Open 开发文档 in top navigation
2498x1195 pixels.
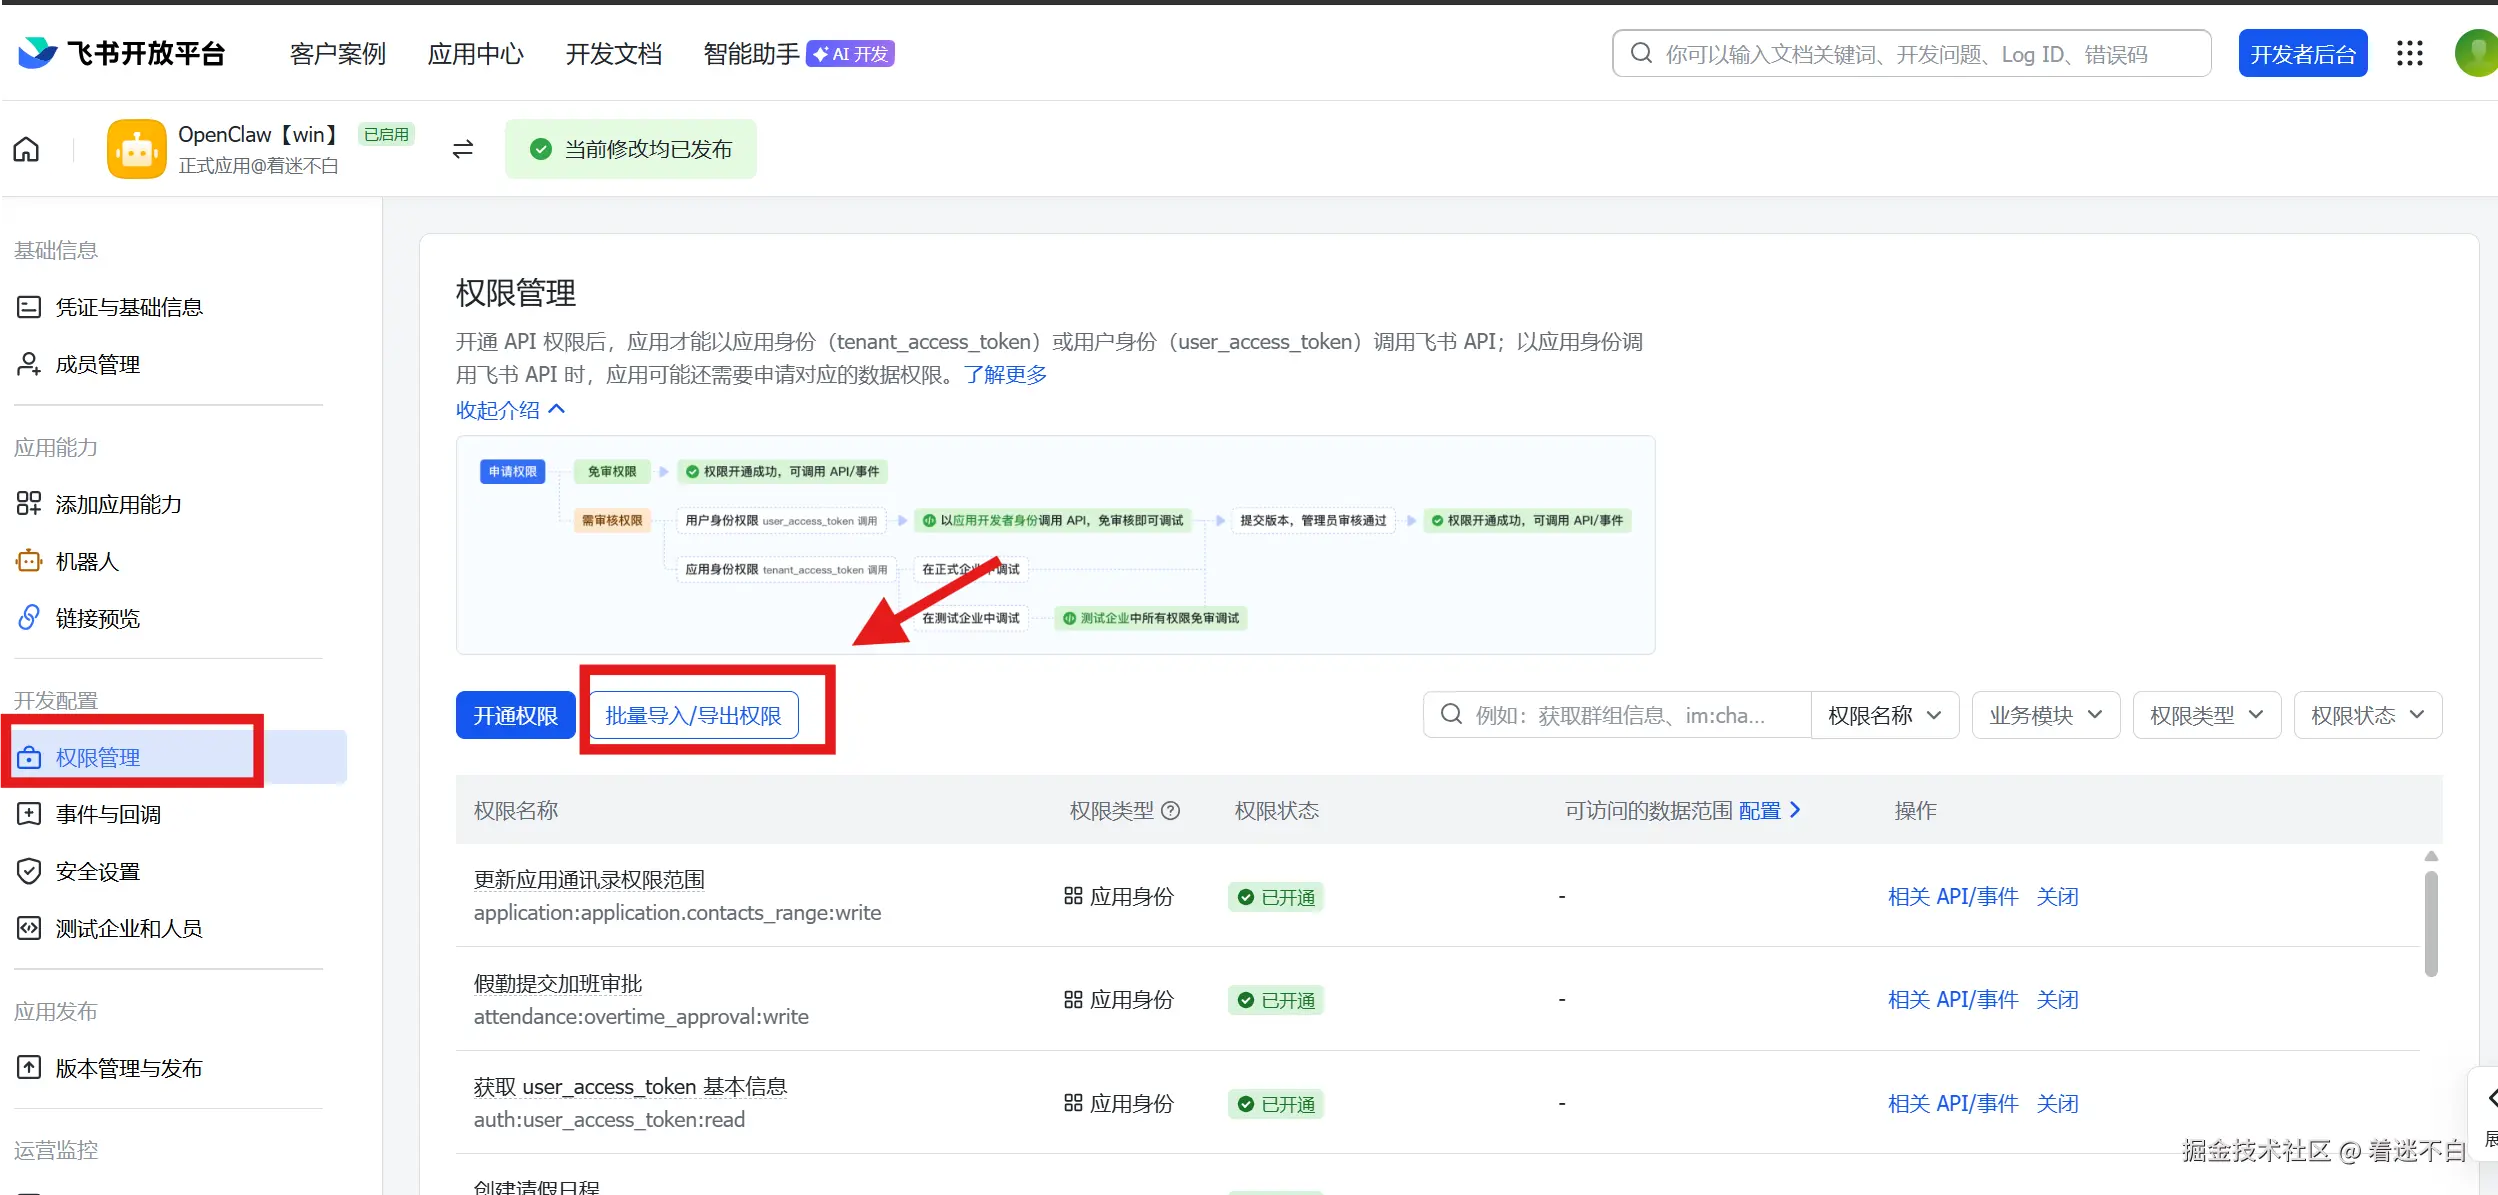click(x=613, y=54)
